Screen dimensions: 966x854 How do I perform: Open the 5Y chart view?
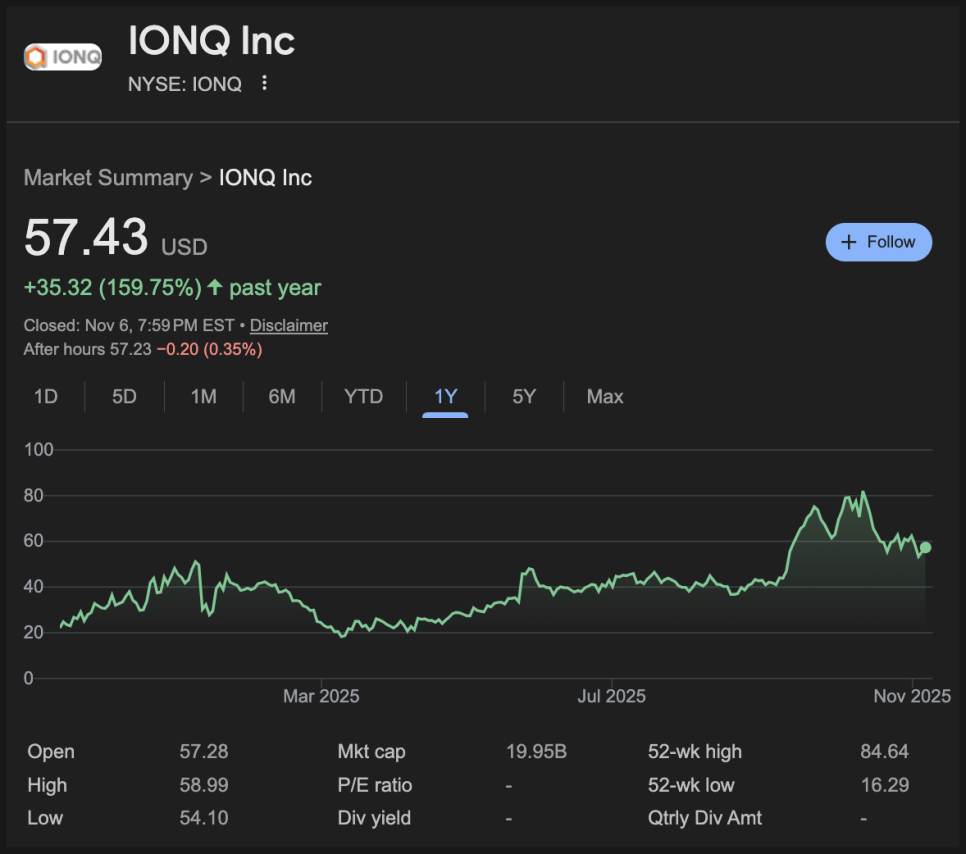(x=524, y=397)
